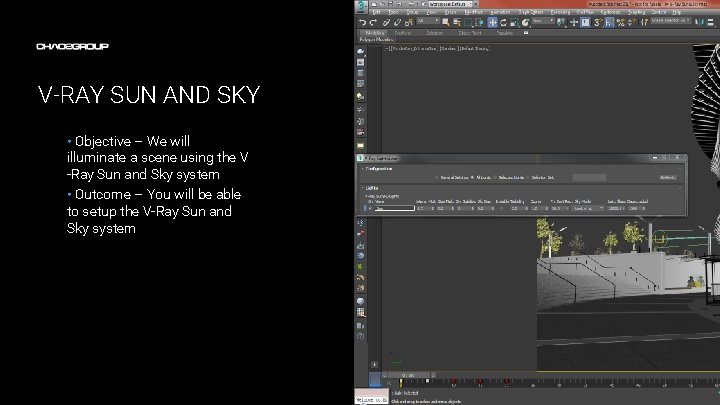Toggle Window/Crossing selection mode

479,22
